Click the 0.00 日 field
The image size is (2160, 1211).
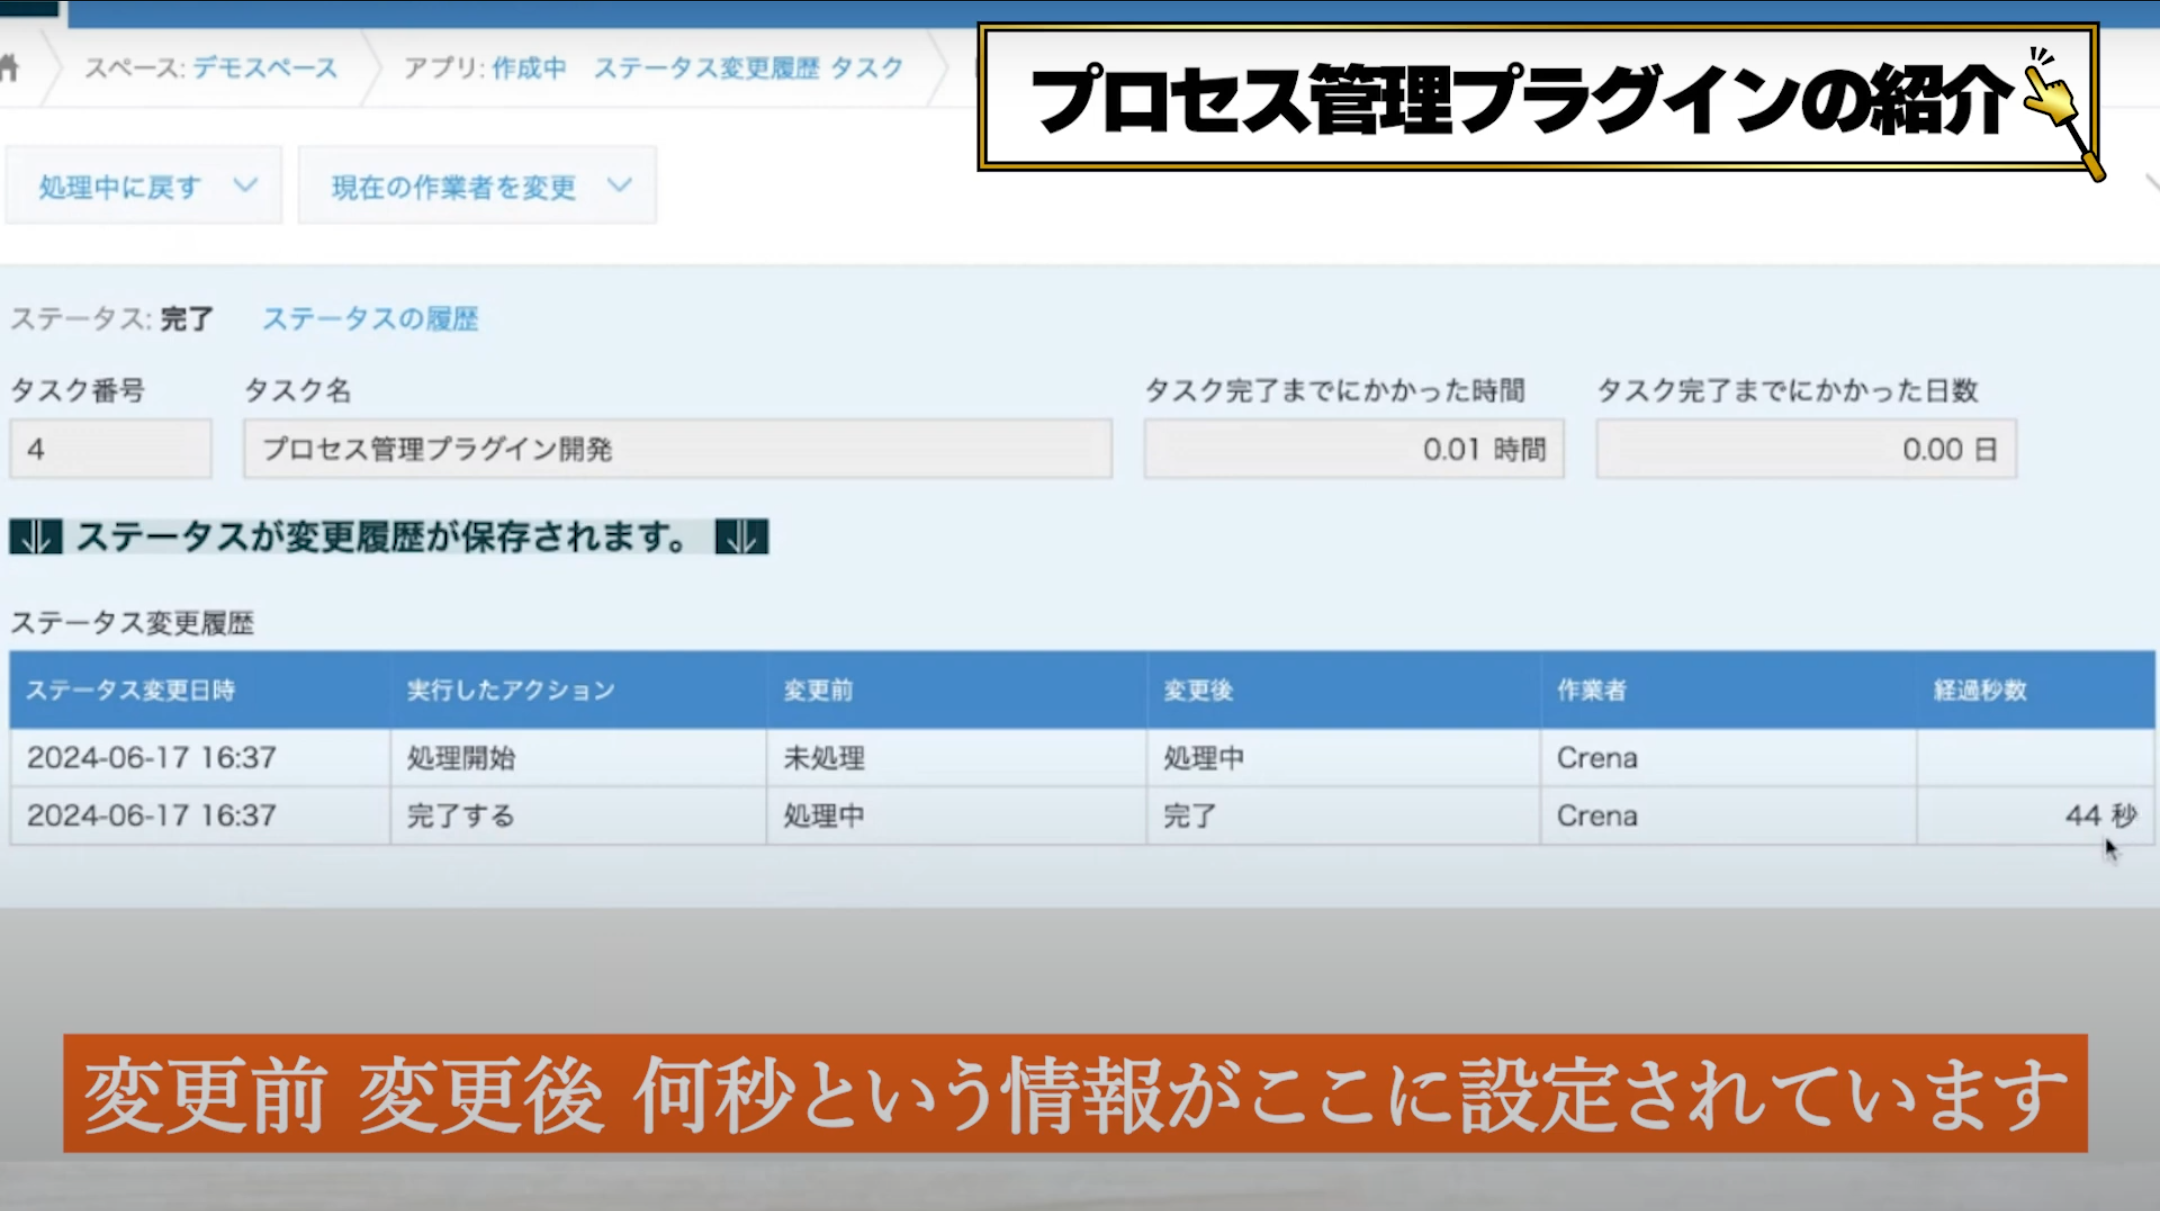(x=1806, y=449)
